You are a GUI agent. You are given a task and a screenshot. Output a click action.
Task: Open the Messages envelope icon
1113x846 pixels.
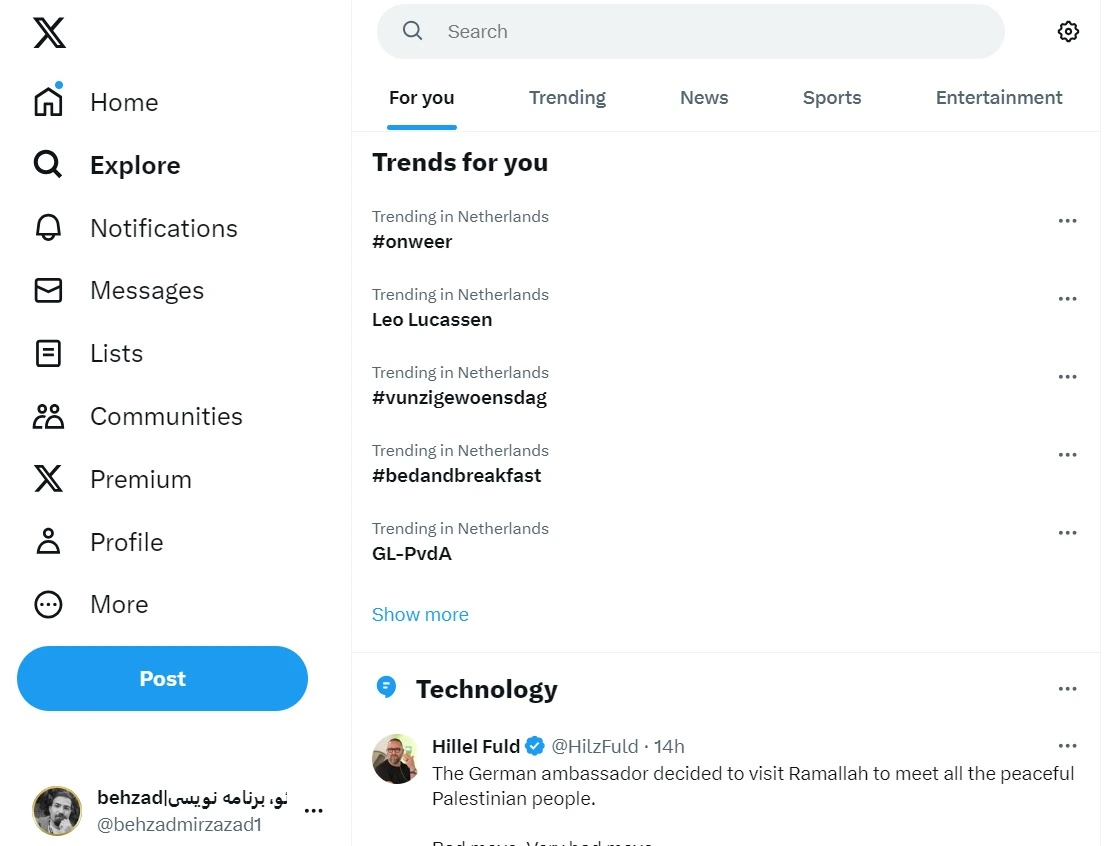point(47,290)
